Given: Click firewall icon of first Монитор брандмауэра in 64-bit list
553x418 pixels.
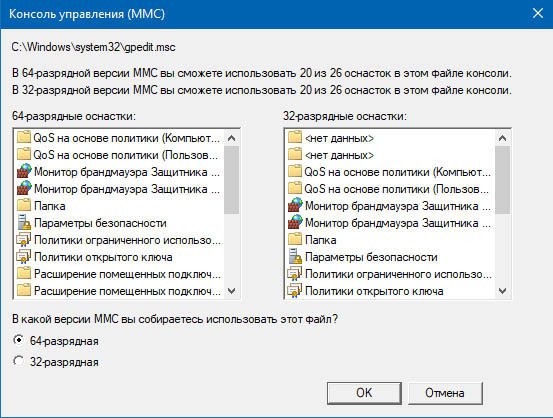Looking at the screenshot, I should coord(24,171).
